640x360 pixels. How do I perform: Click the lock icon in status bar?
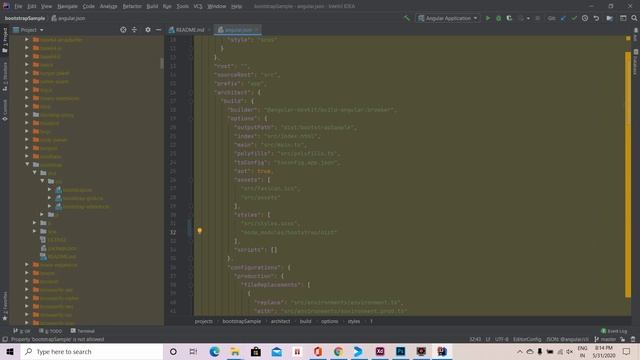(622, 339)
